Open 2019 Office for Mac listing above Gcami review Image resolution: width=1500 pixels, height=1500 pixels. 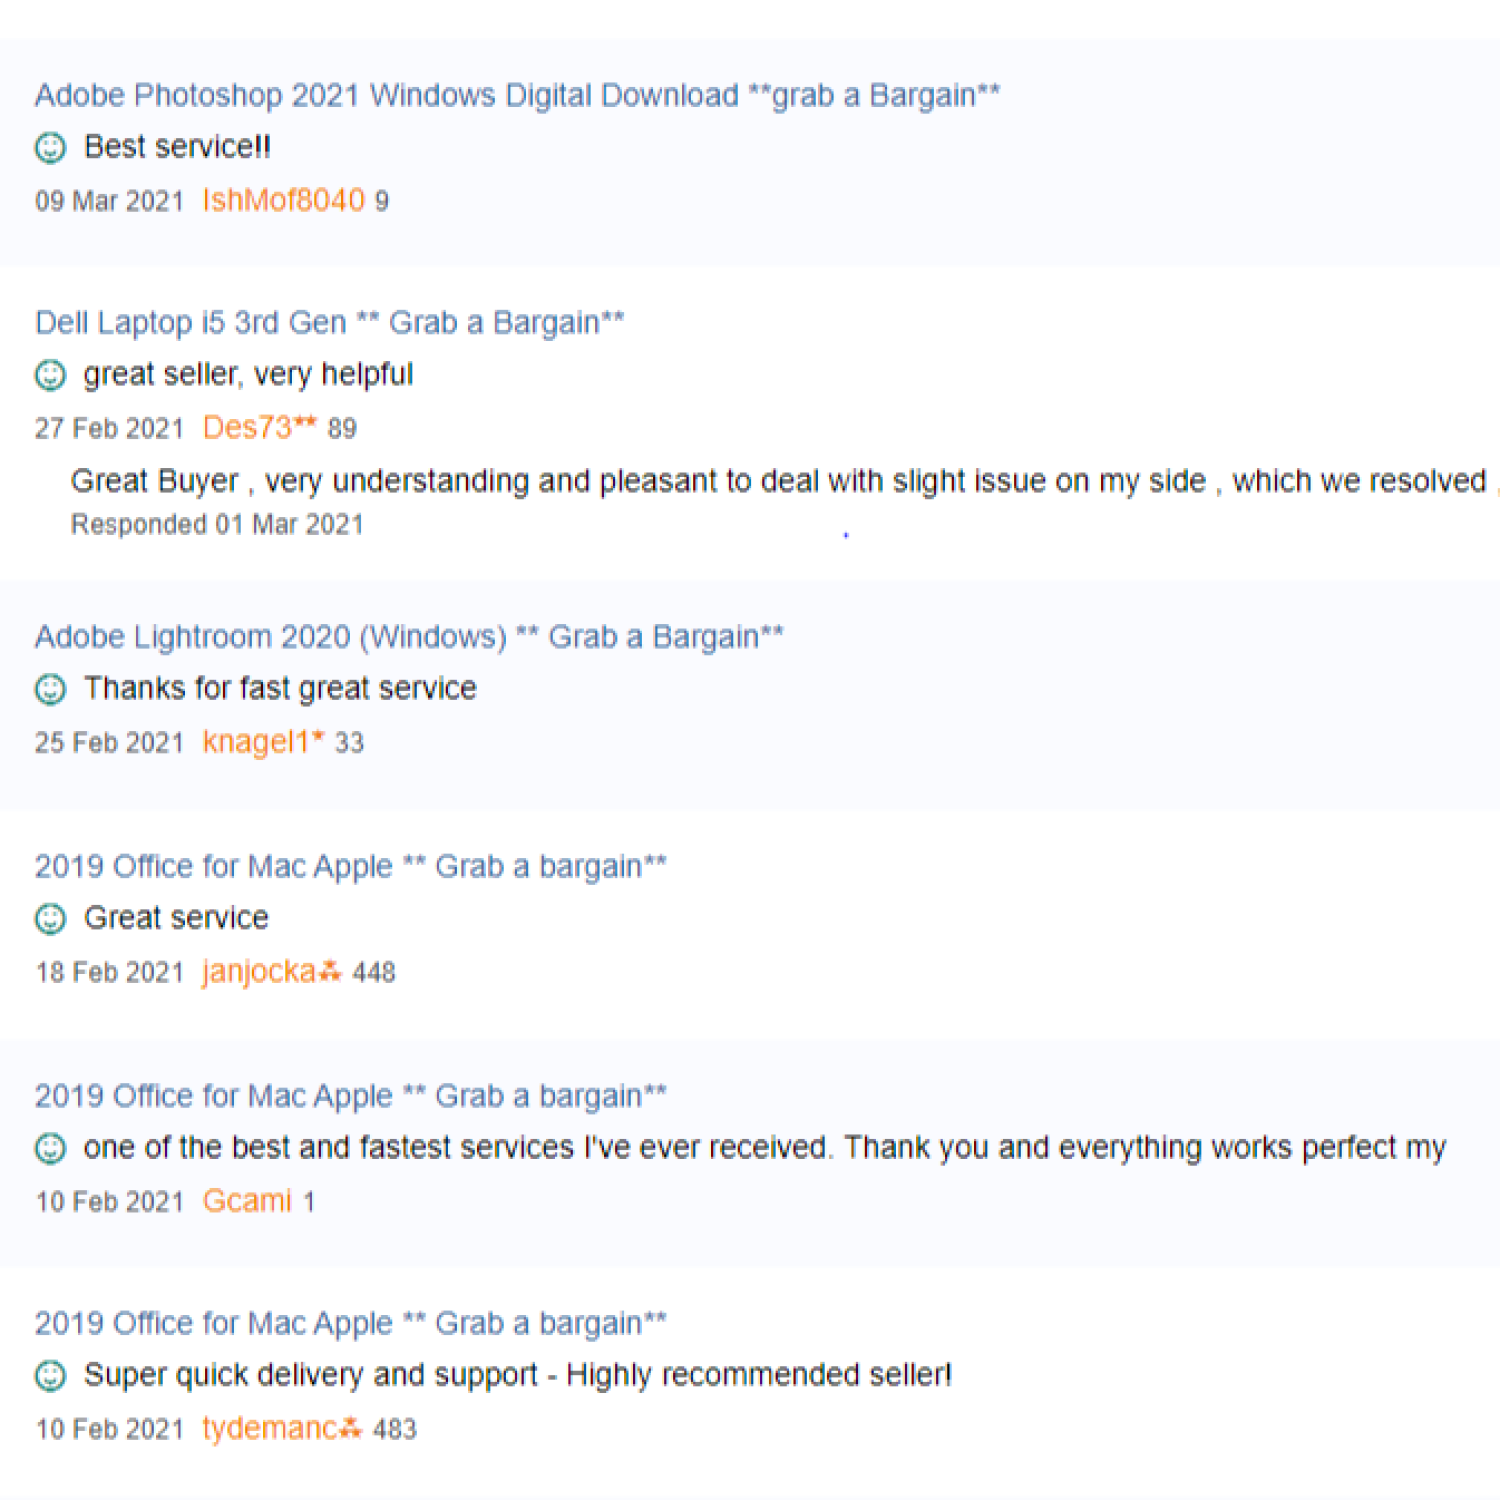click(350, 1096)
